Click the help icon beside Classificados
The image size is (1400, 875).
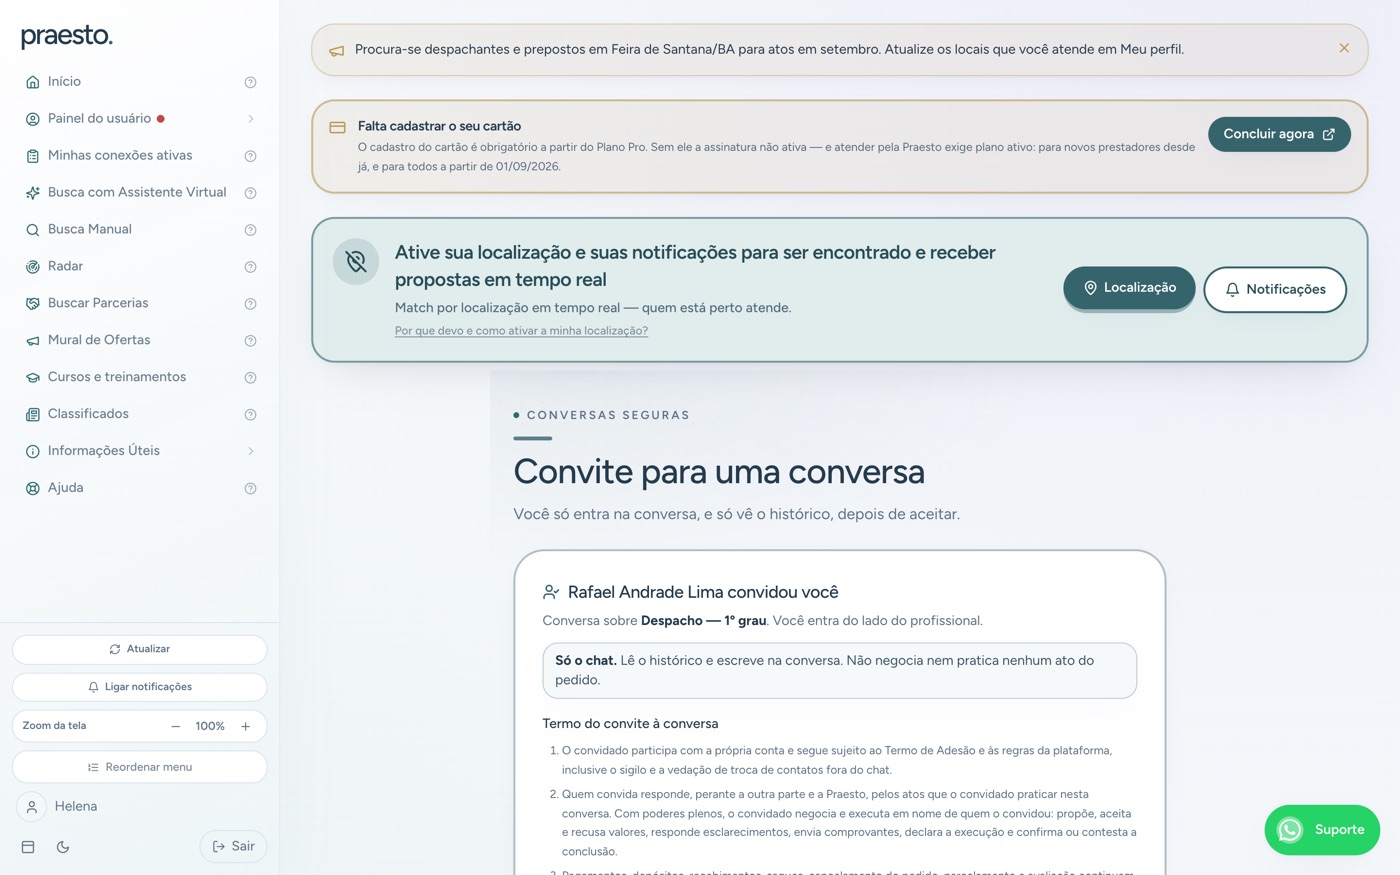(x=250, y=415)
